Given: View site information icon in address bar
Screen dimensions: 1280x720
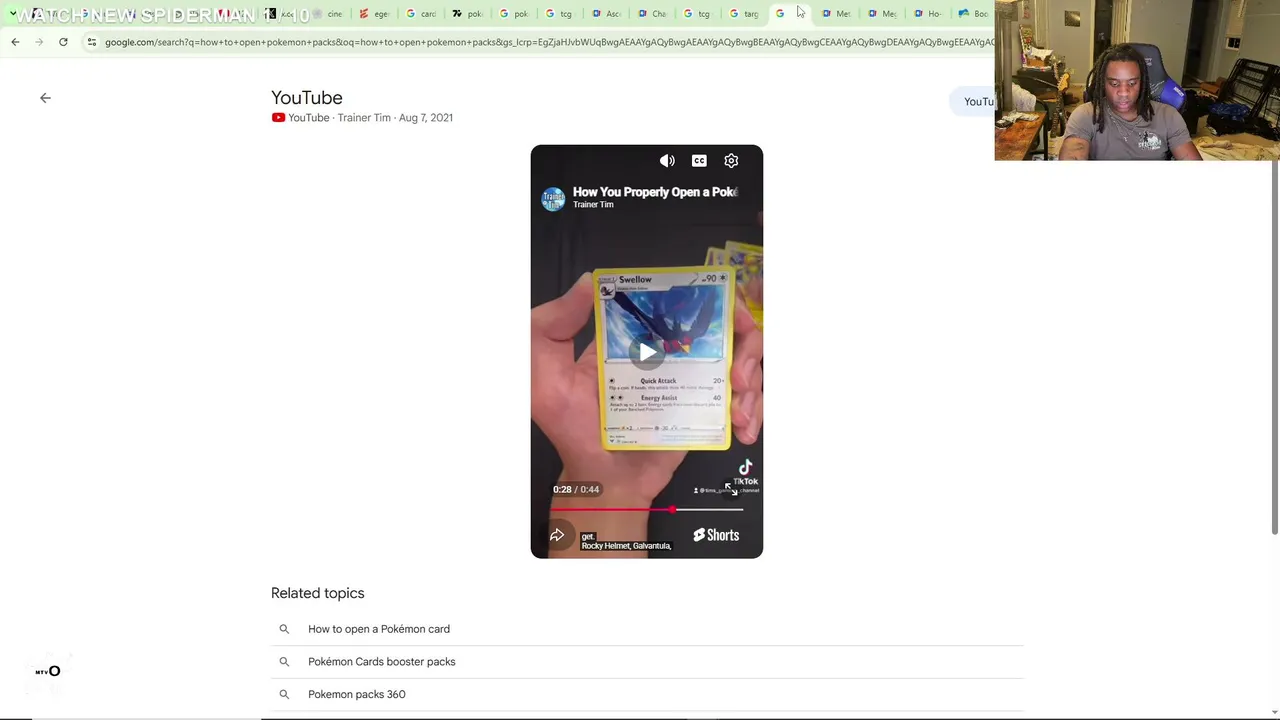Looking at the screenshot, I should (x=91, y=42).
